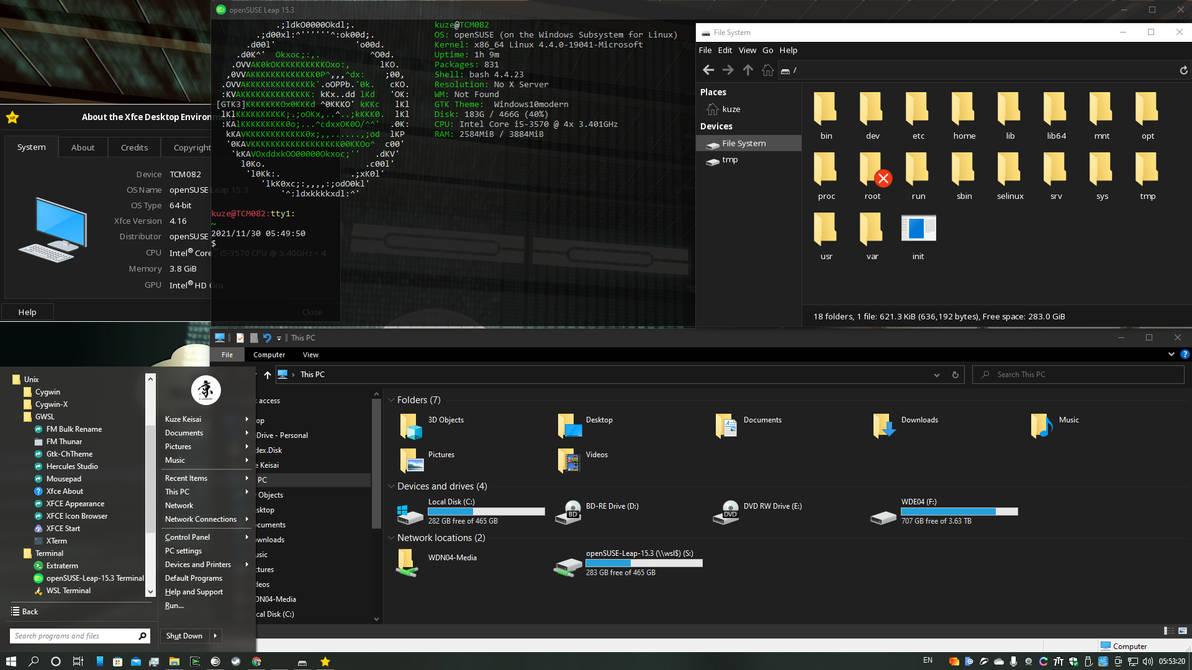Image resolution: width=1192 pixels, height=670 pixels.
Task: Collapse the Folders (7) section
Action: click(391, 399)
